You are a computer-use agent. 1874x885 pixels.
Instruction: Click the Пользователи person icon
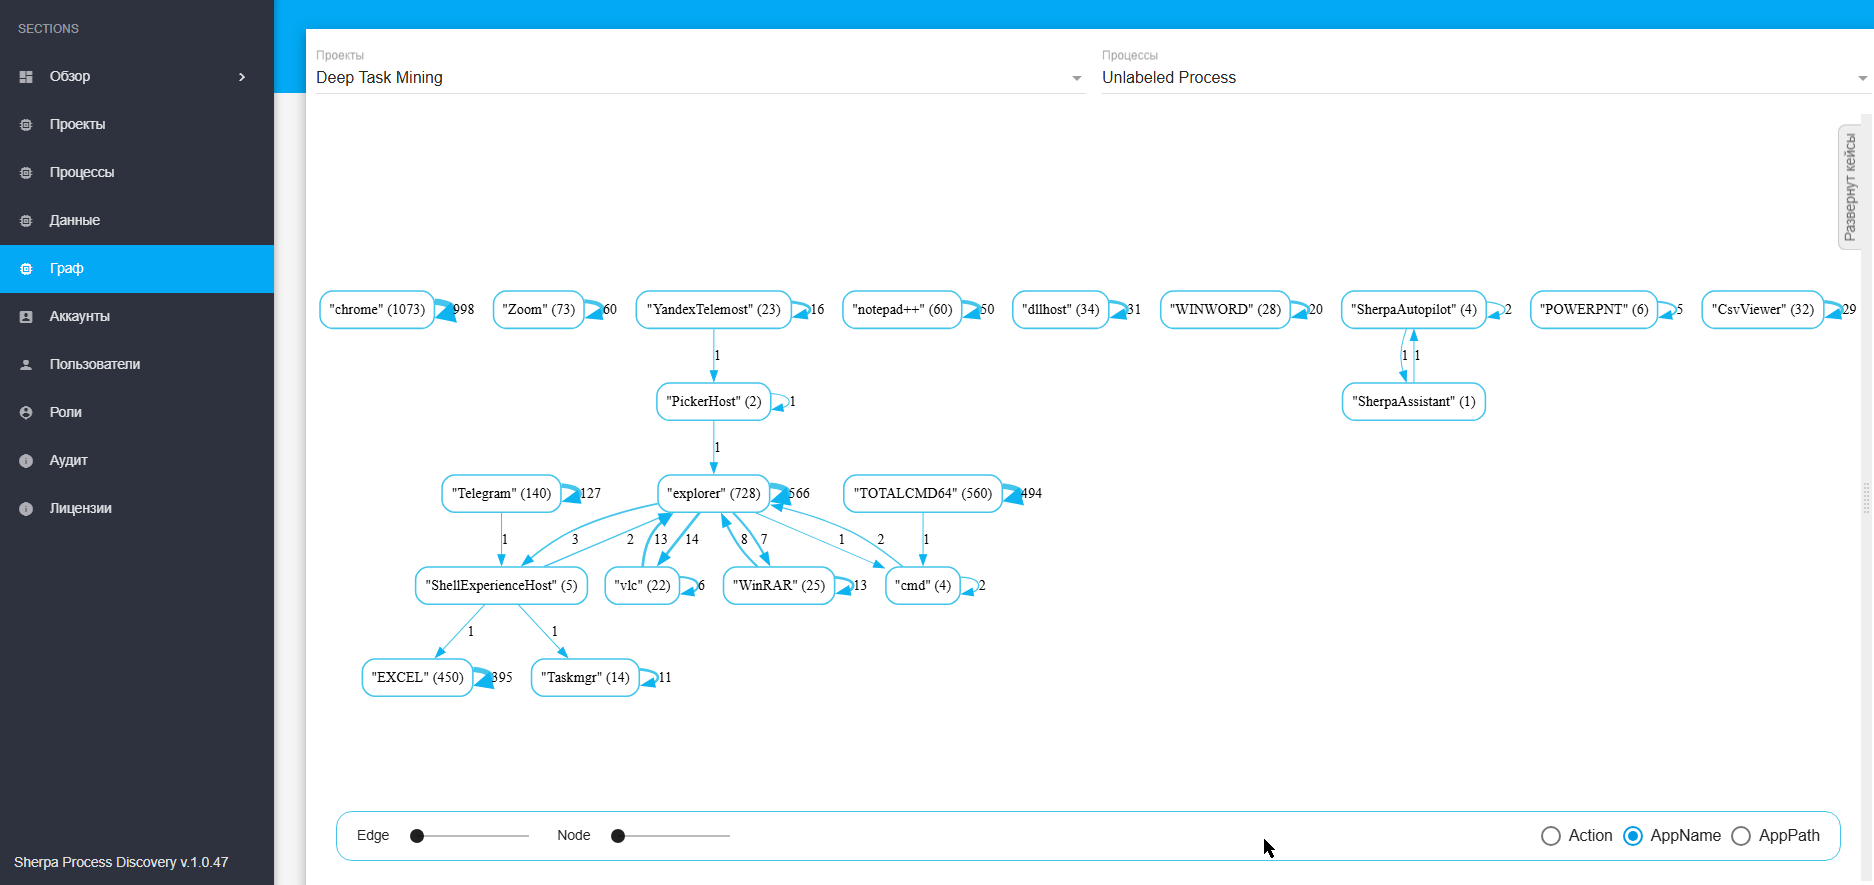tap(26, 365)
